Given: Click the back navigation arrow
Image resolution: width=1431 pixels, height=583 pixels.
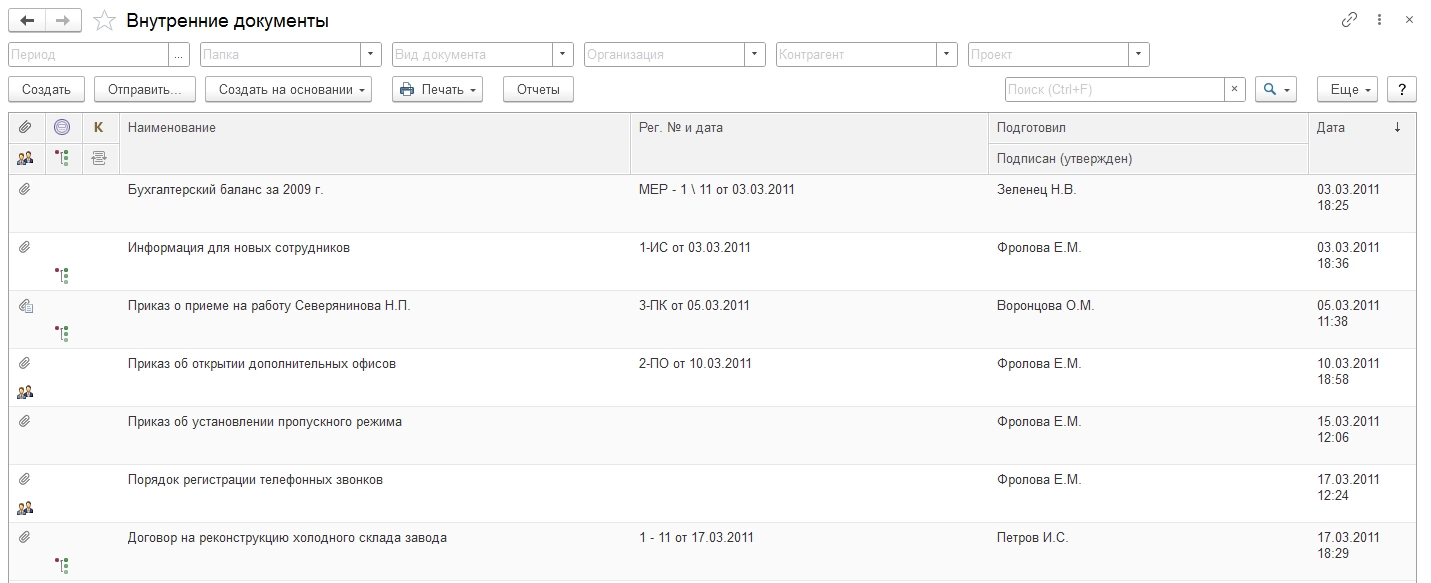Looking at the screenshot, I should tap(27, 20).
